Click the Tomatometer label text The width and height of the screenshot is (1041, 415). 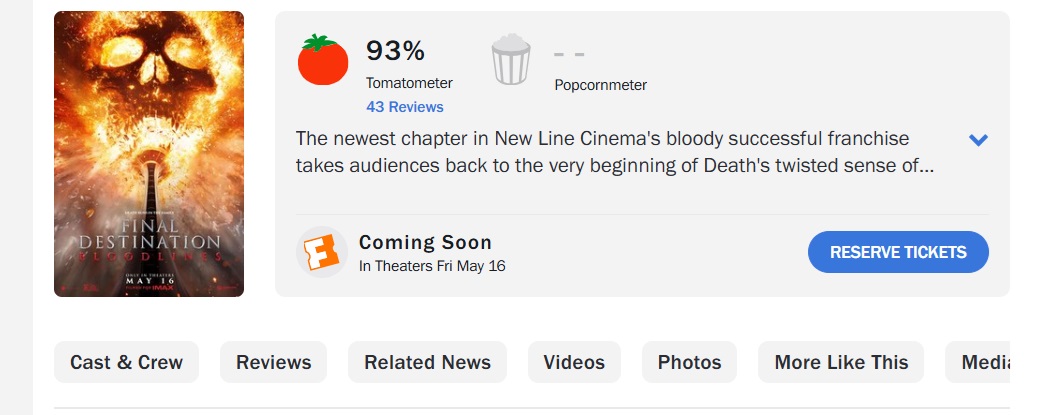coord(409,83)
